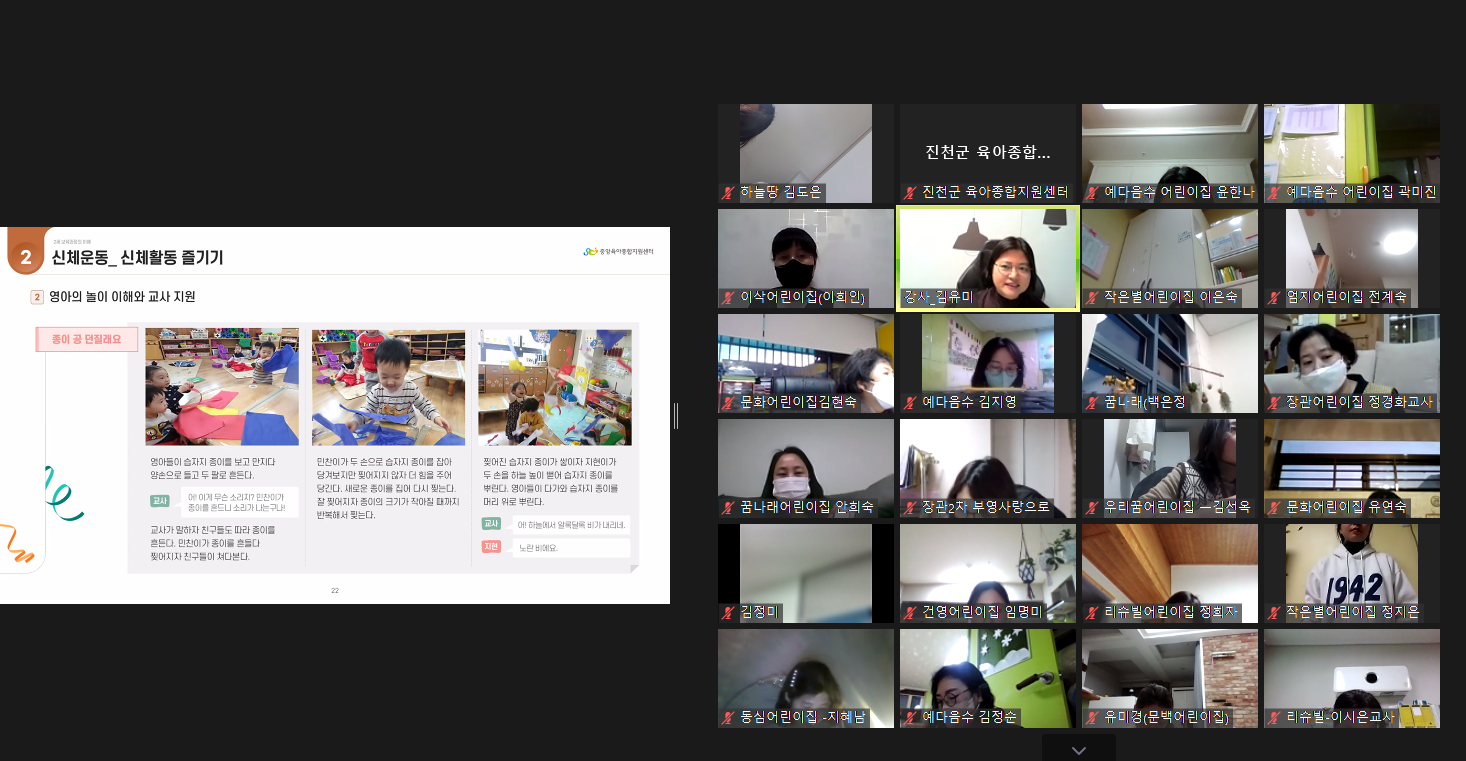Expand next gallery page with down chevron

pyautogui.click(x=1078, y=750)
